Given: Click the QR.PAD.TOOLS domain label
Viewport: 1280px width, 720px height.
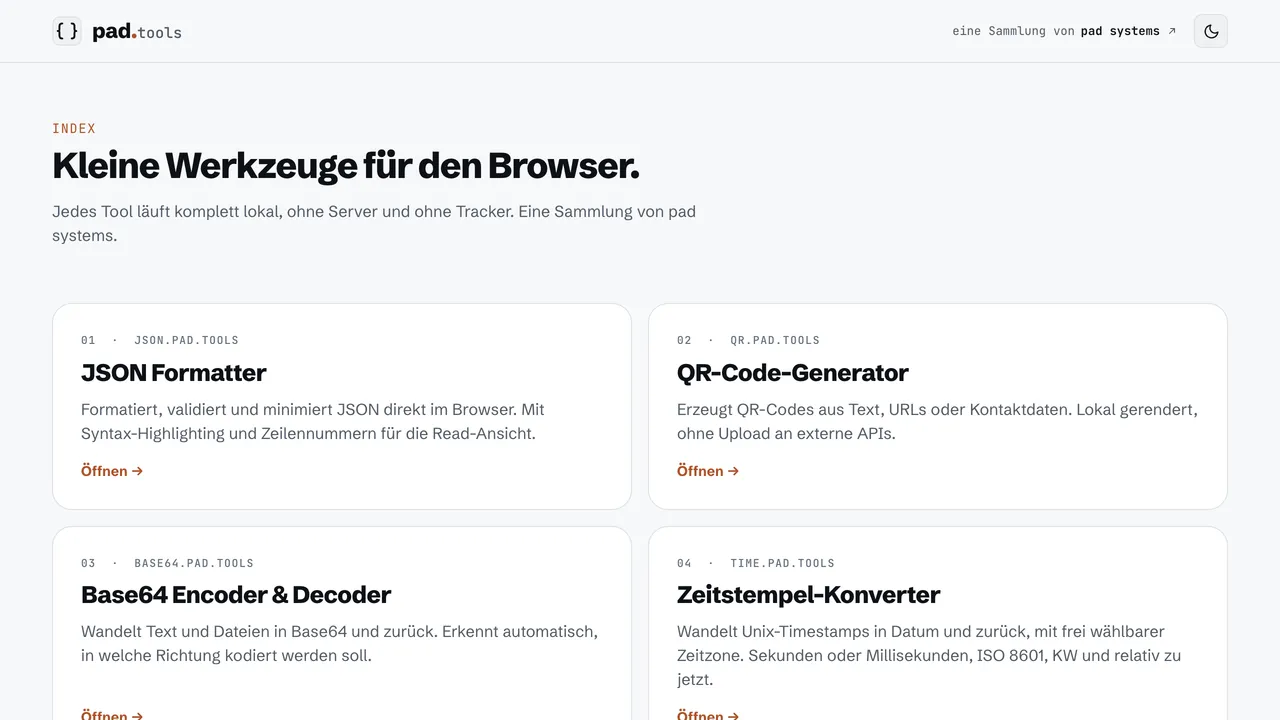Looking at the screenshot, I should coord(775,340).
